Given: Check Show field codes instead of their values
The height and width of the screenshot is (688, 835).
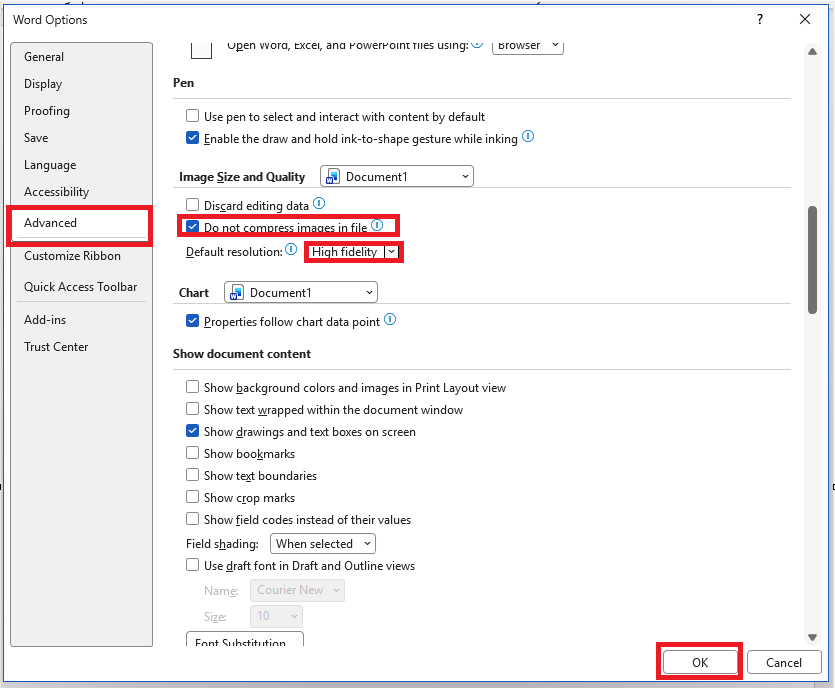Looking at the screenshot, I should point(192,519).
